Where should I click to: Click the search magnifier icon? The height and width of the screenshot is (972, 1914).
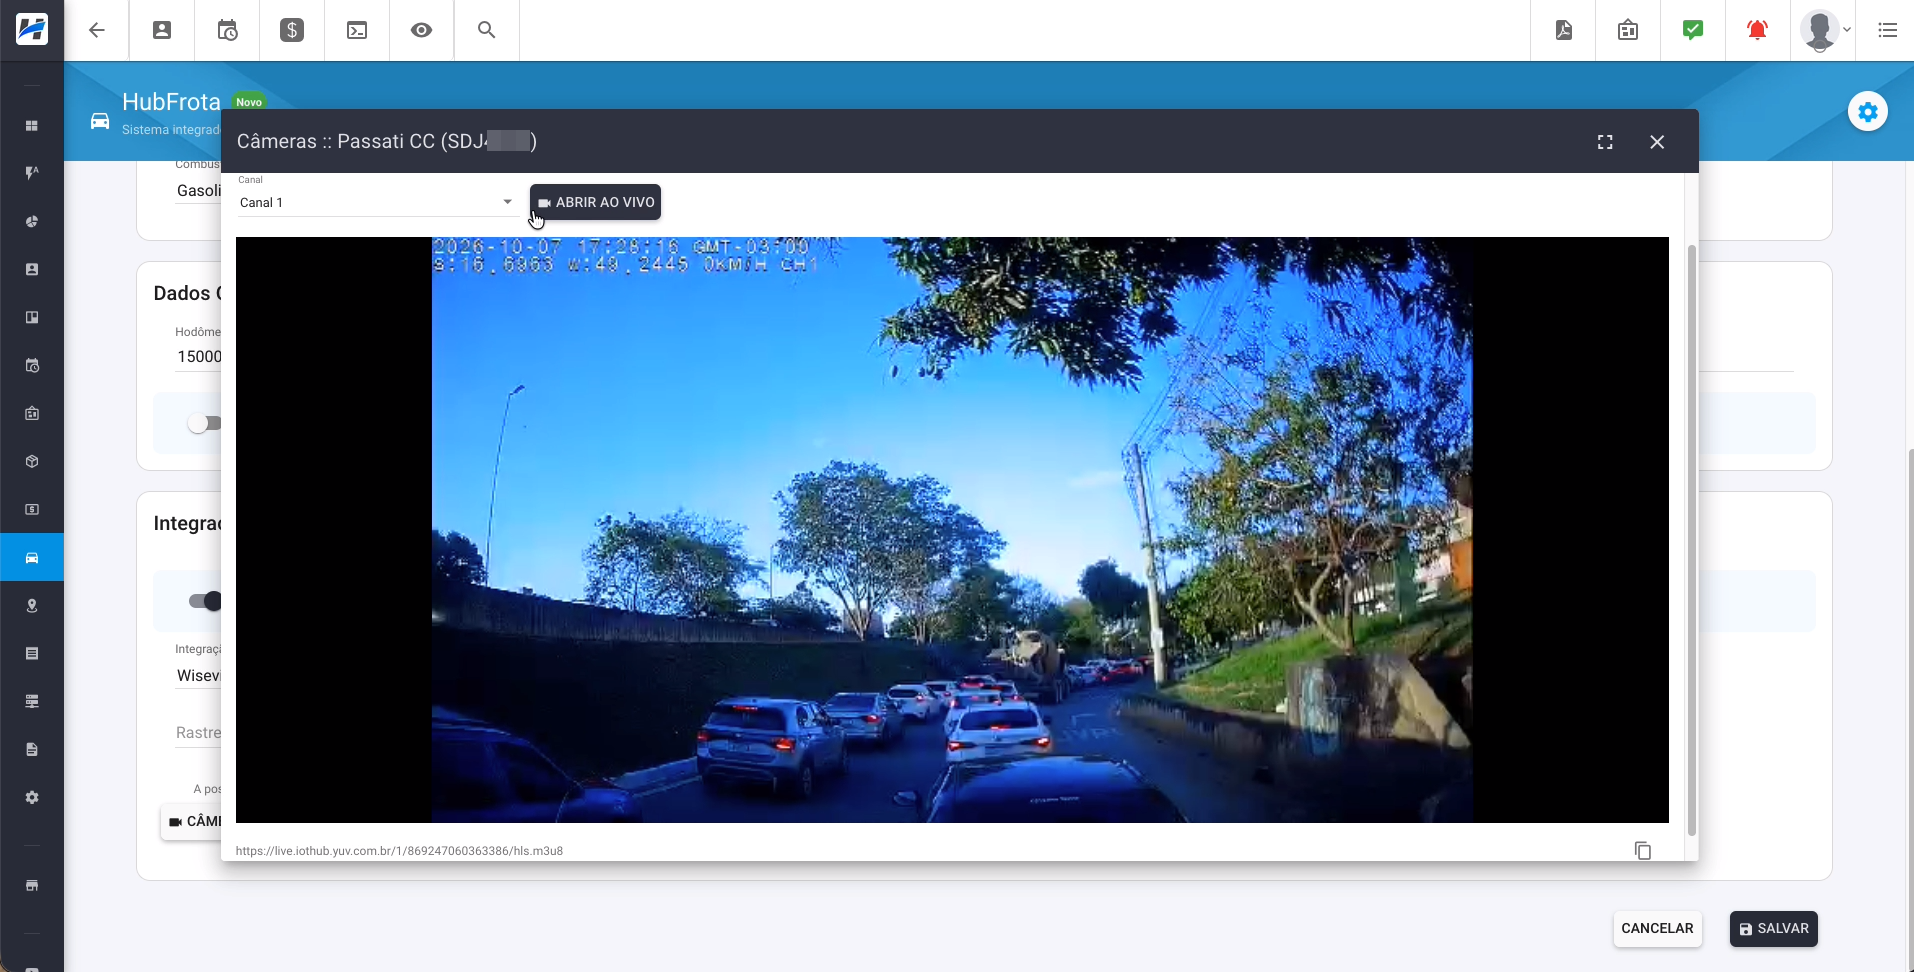pos(487,30)
